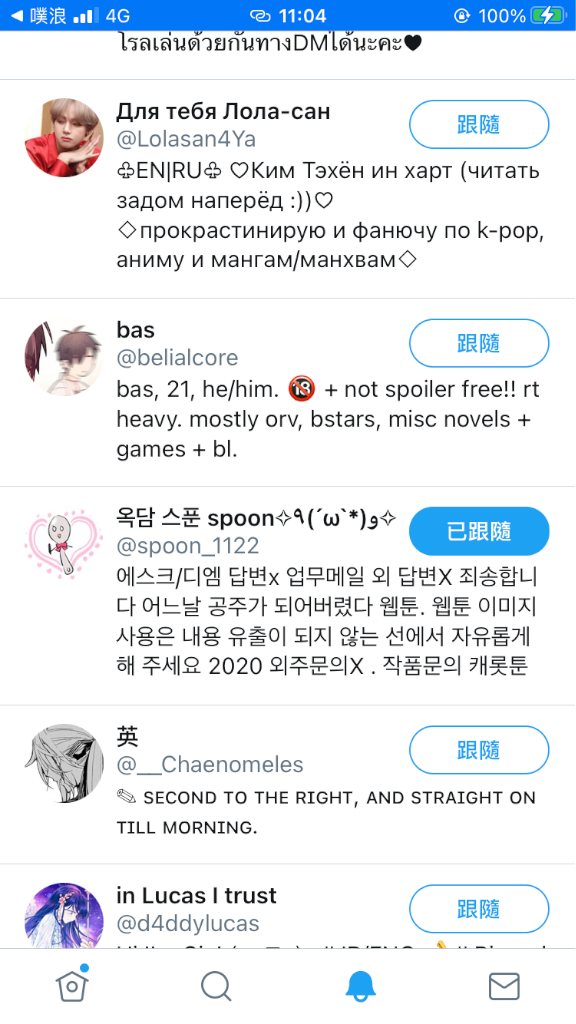This screenshot has height=1024, width=576.
Task: Follow the user bas @belialcore
Action: pyautogui.click(x=479, y=343)
